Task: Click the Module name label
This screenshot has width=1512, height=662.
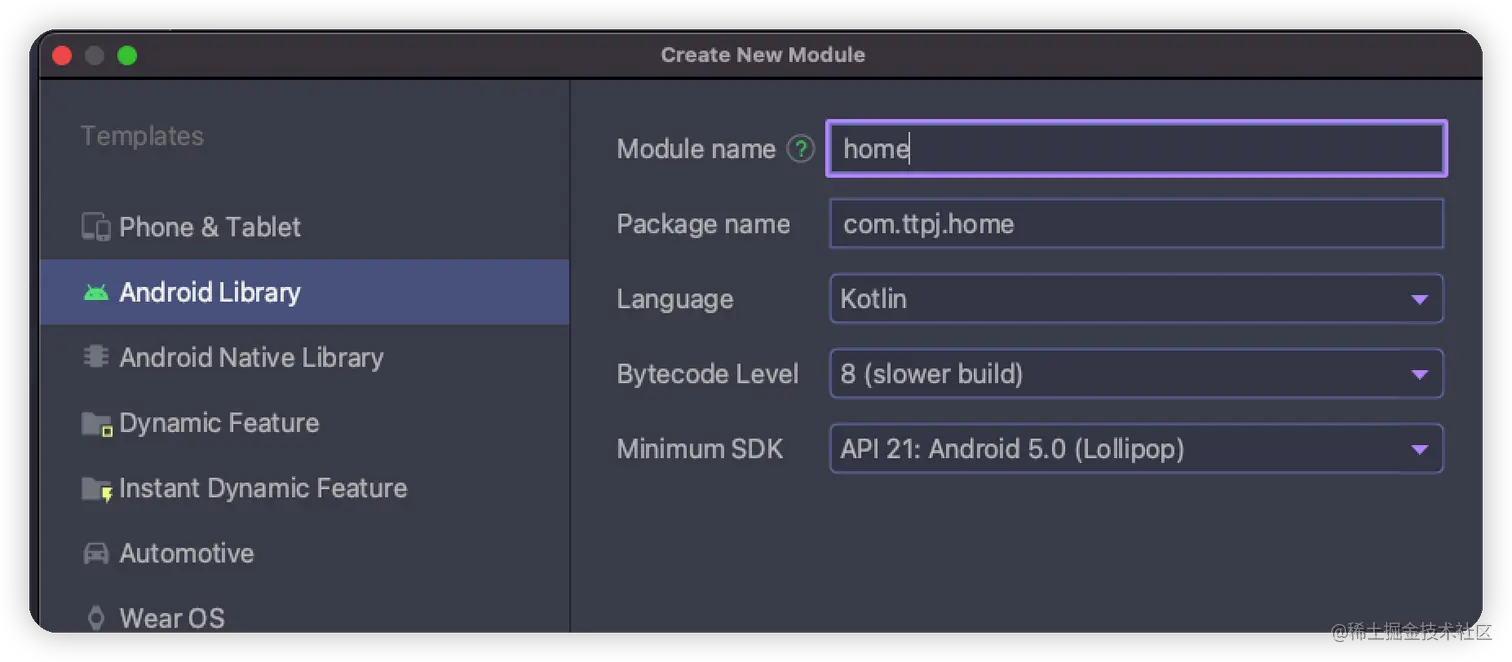Action: pos(696,149)
